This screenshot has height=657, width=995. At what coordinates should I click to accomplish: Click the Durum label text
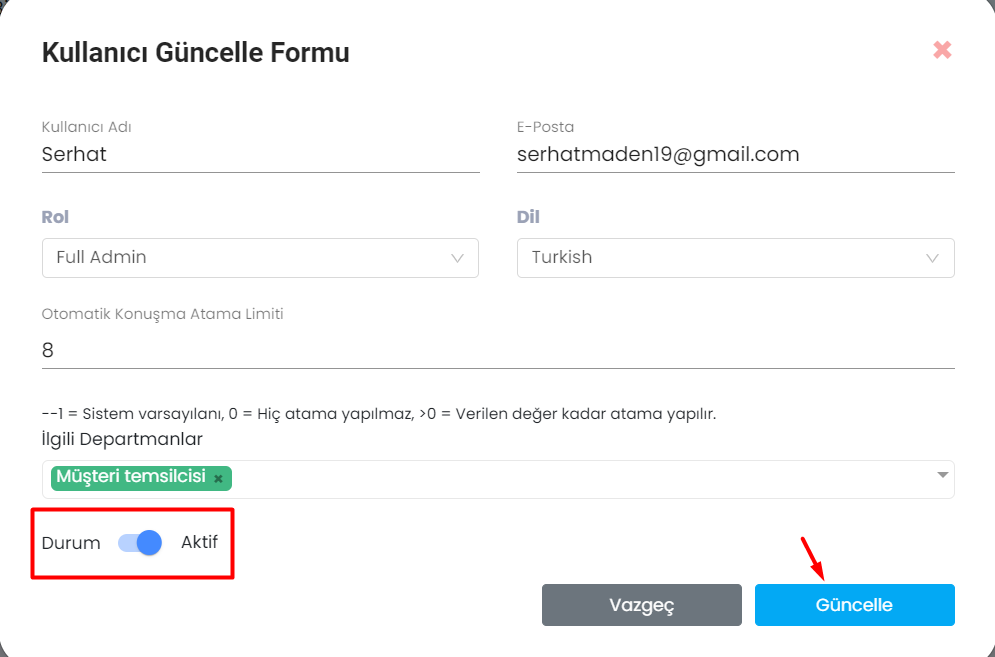pyautogui.click(x=71, y=543)
